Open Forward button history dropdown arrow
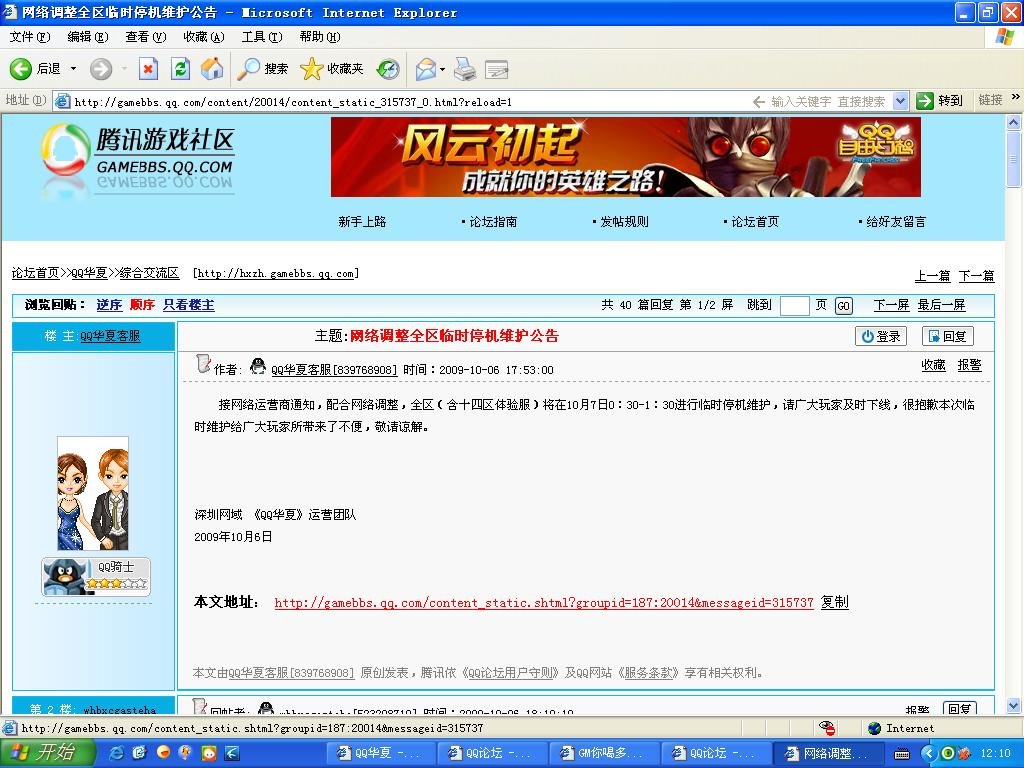The image size is (1024, 768). tap(124, 69)
